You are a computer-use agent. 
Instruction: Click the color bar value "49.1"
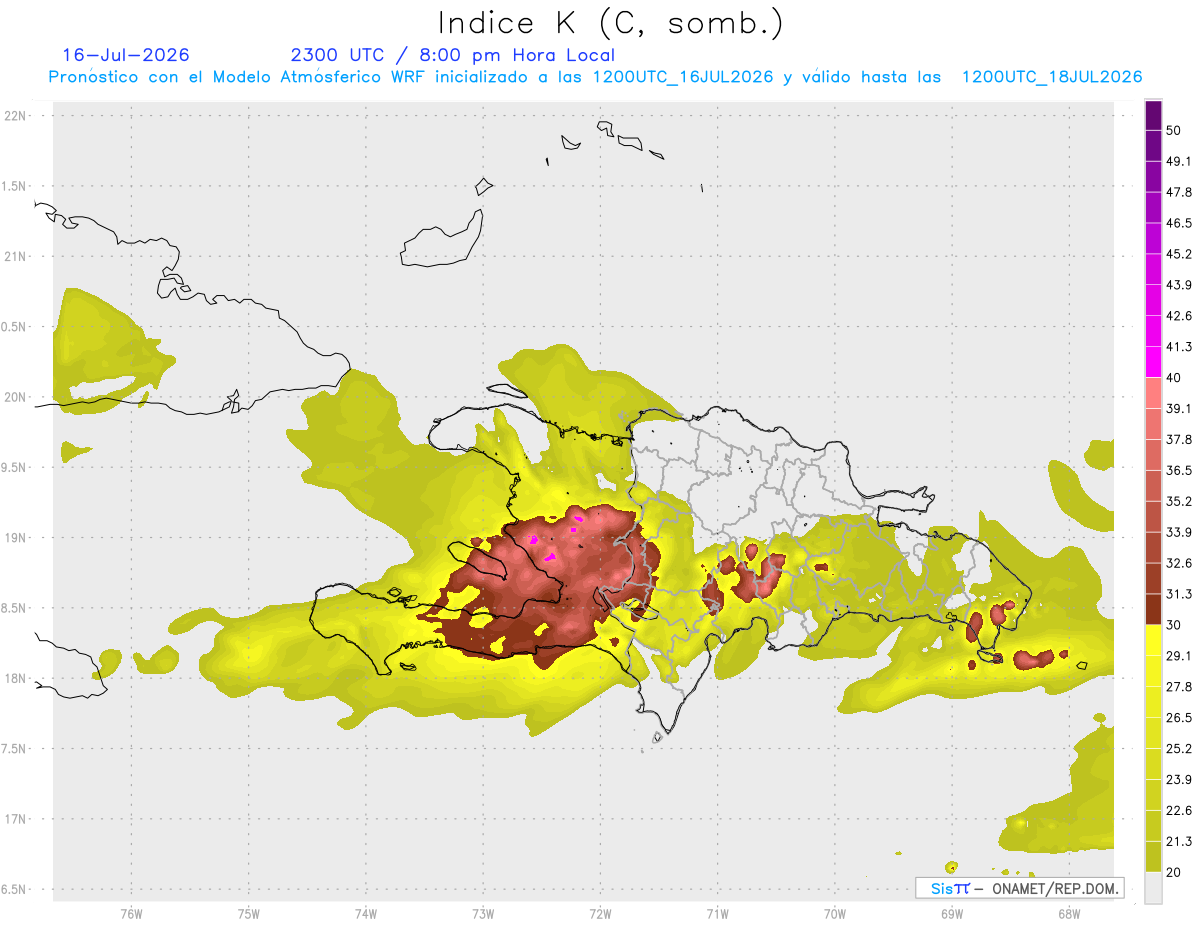1179,161
